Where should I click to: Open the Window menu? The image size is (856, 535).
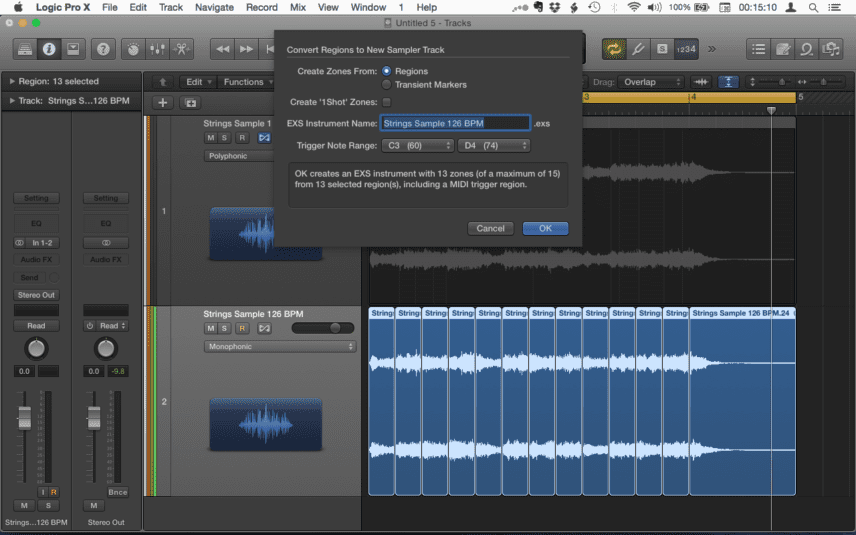click(x=368, y=7)
